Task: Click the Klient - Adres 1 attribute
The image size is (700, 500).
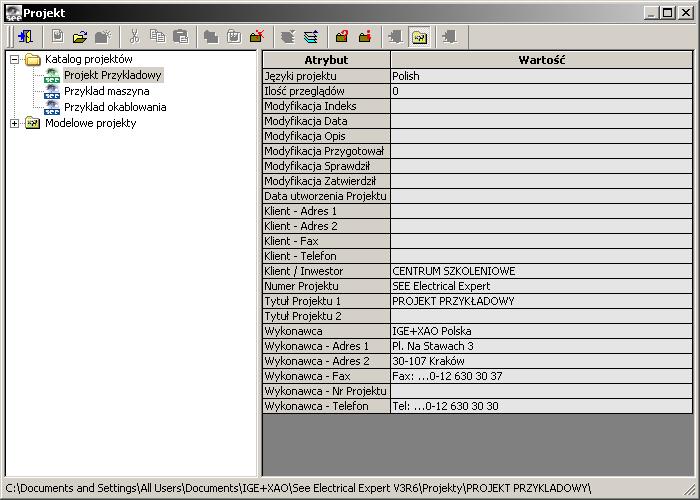Action: [x=326, y=211]
